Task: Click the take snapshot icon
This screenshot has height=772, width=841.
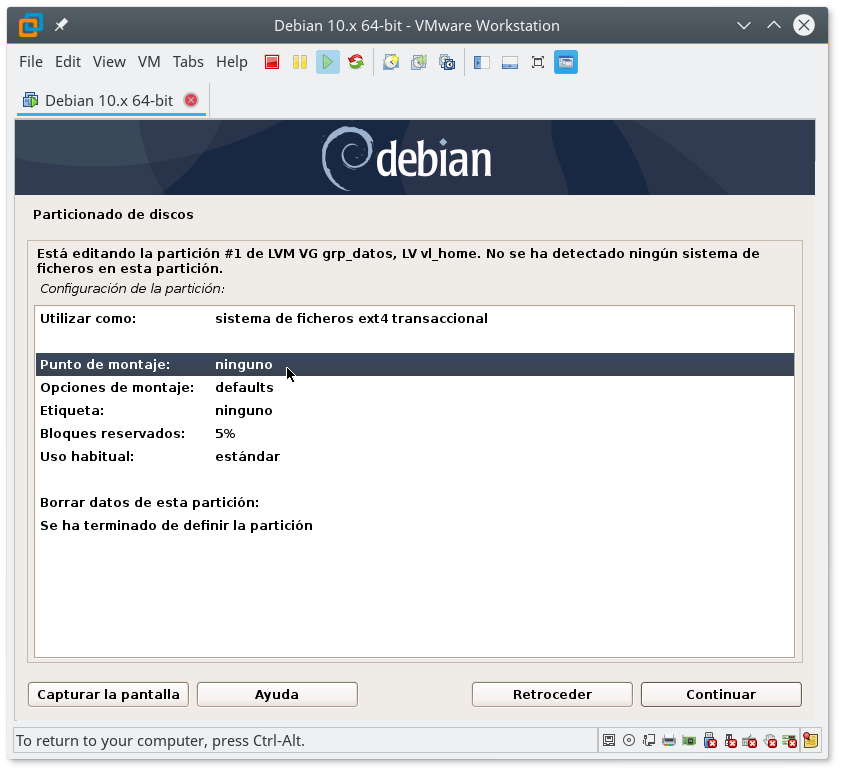Action: pos(391,62)
